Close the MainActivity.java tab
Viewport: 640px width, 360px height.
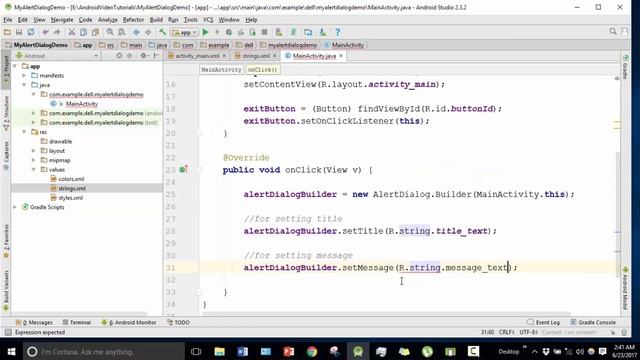click(341, 56)
